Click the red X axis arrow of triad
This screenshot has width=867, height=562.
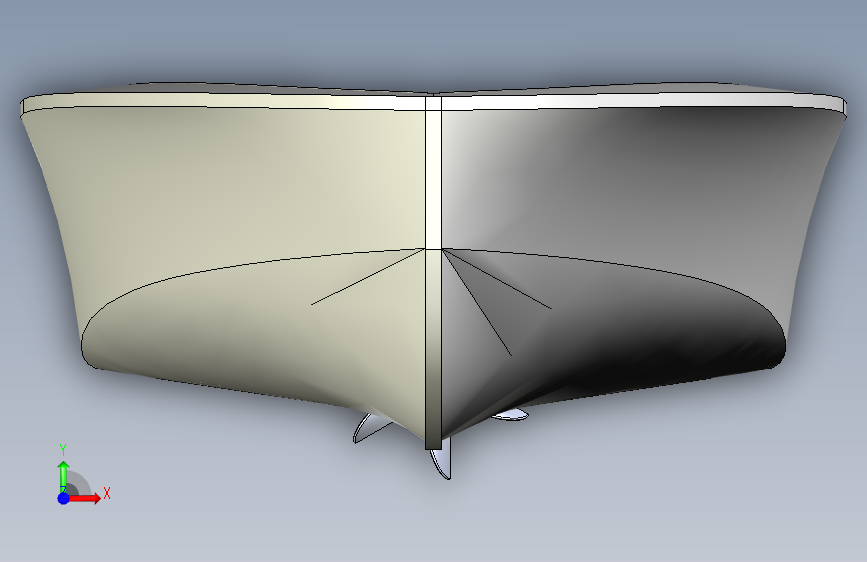pyautogui.click(x=84, y=498)
